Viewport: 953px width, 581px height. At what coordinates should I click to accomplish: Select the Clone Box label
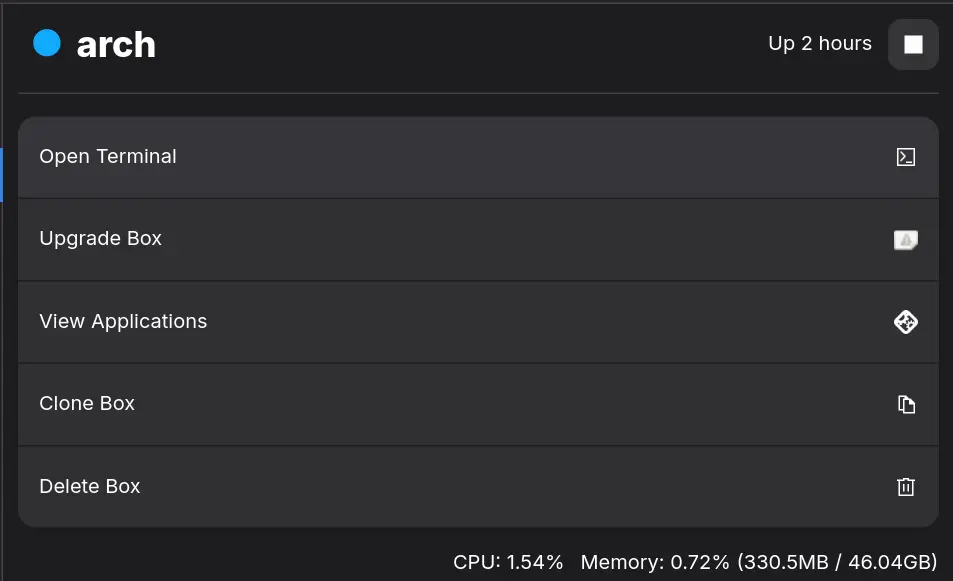(x=87, y=404)
